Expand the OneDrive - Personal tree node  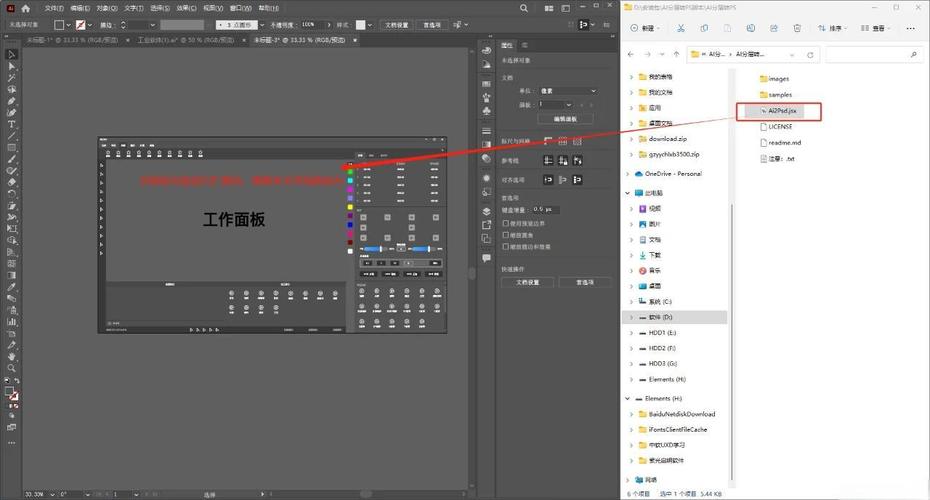[x=630, y=174]
